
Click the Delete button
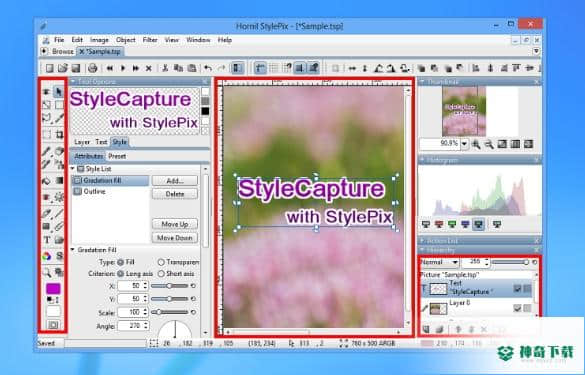coord(175,194)
